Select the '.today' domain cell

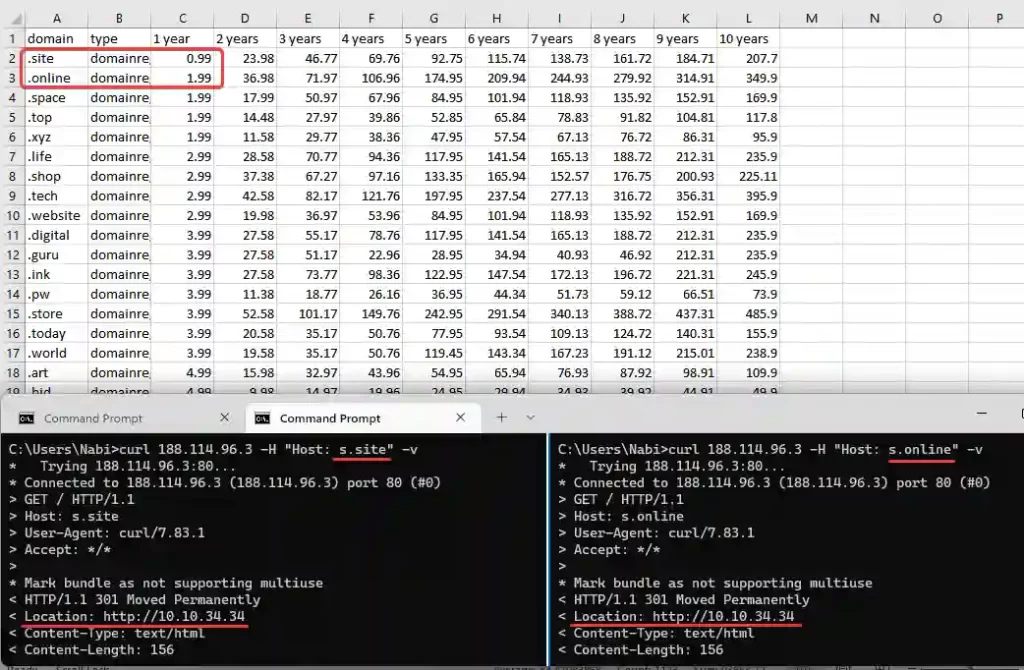click(x=56, y=333)
